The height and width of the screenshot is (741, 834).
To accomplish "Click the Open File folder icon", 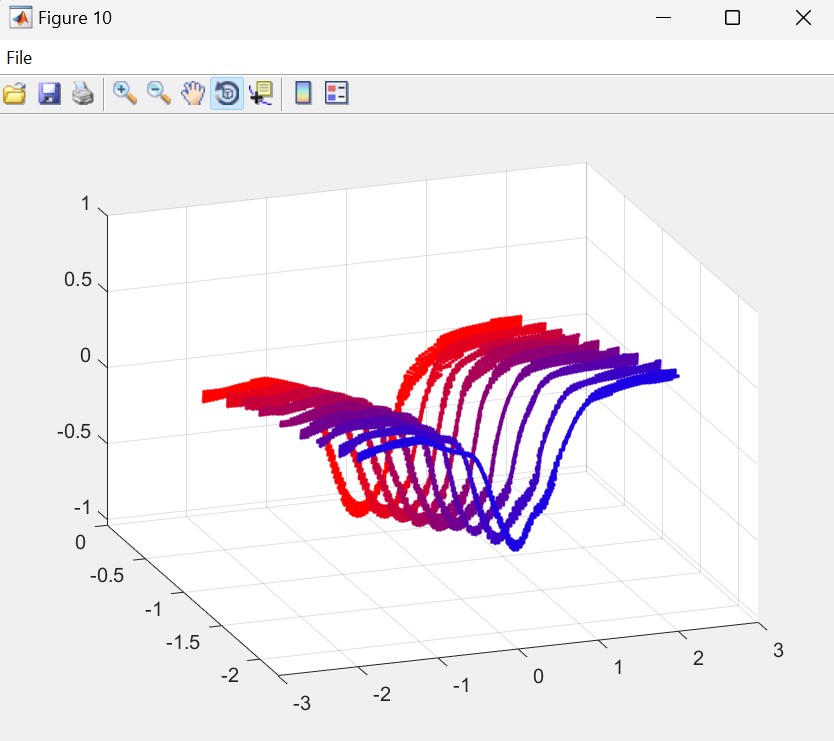I will [x=15, y=94].
